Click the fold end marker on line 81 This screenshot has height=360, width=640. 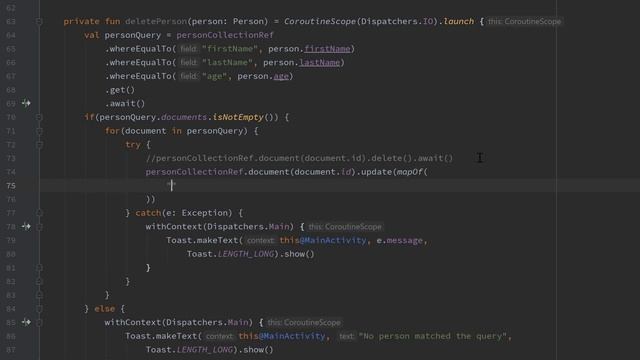[x=39, y=268]
